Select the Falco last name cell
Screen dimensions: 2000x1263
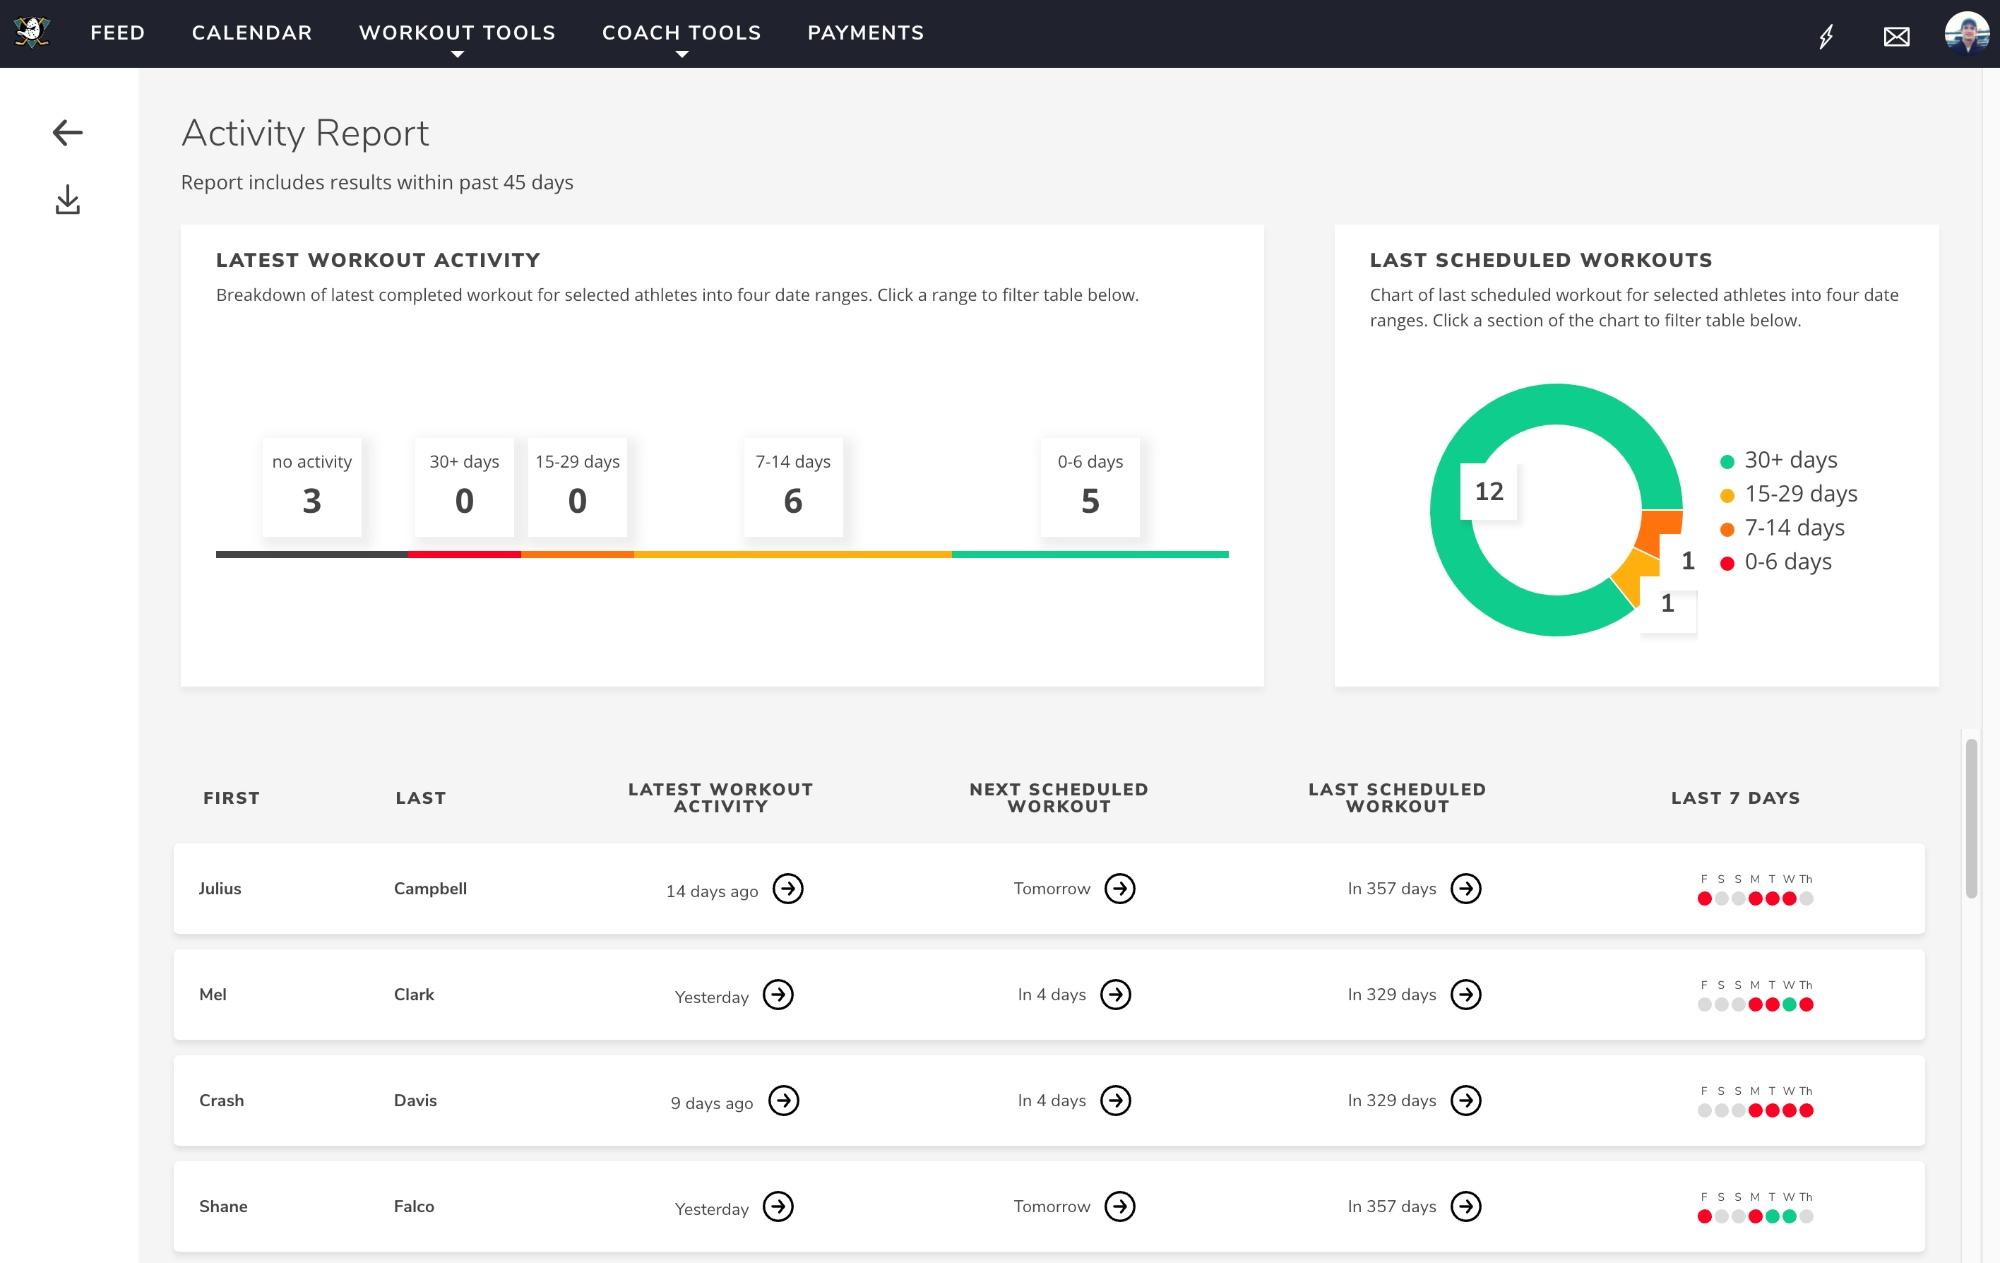coord(414,1206)
